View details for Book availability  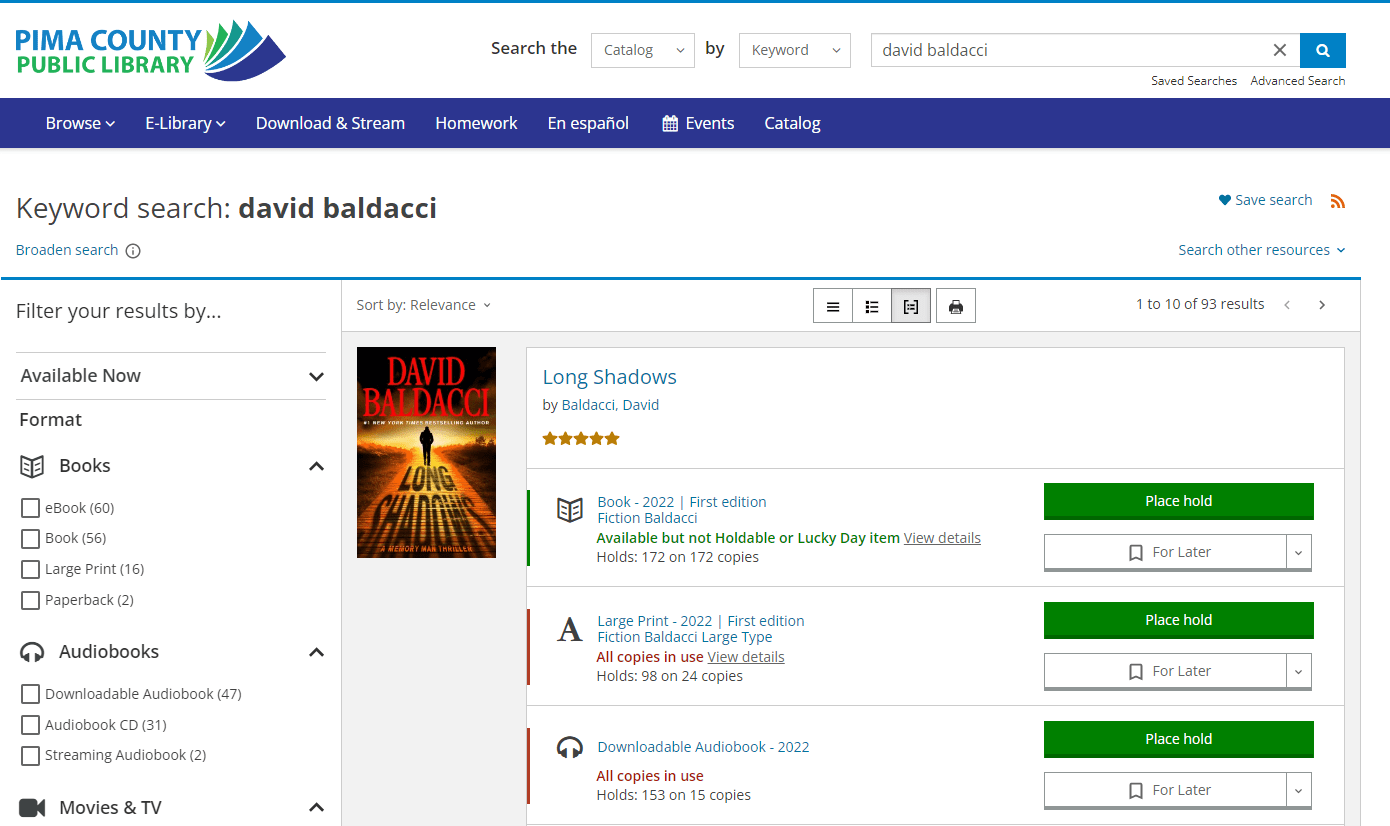coord(942,538)
